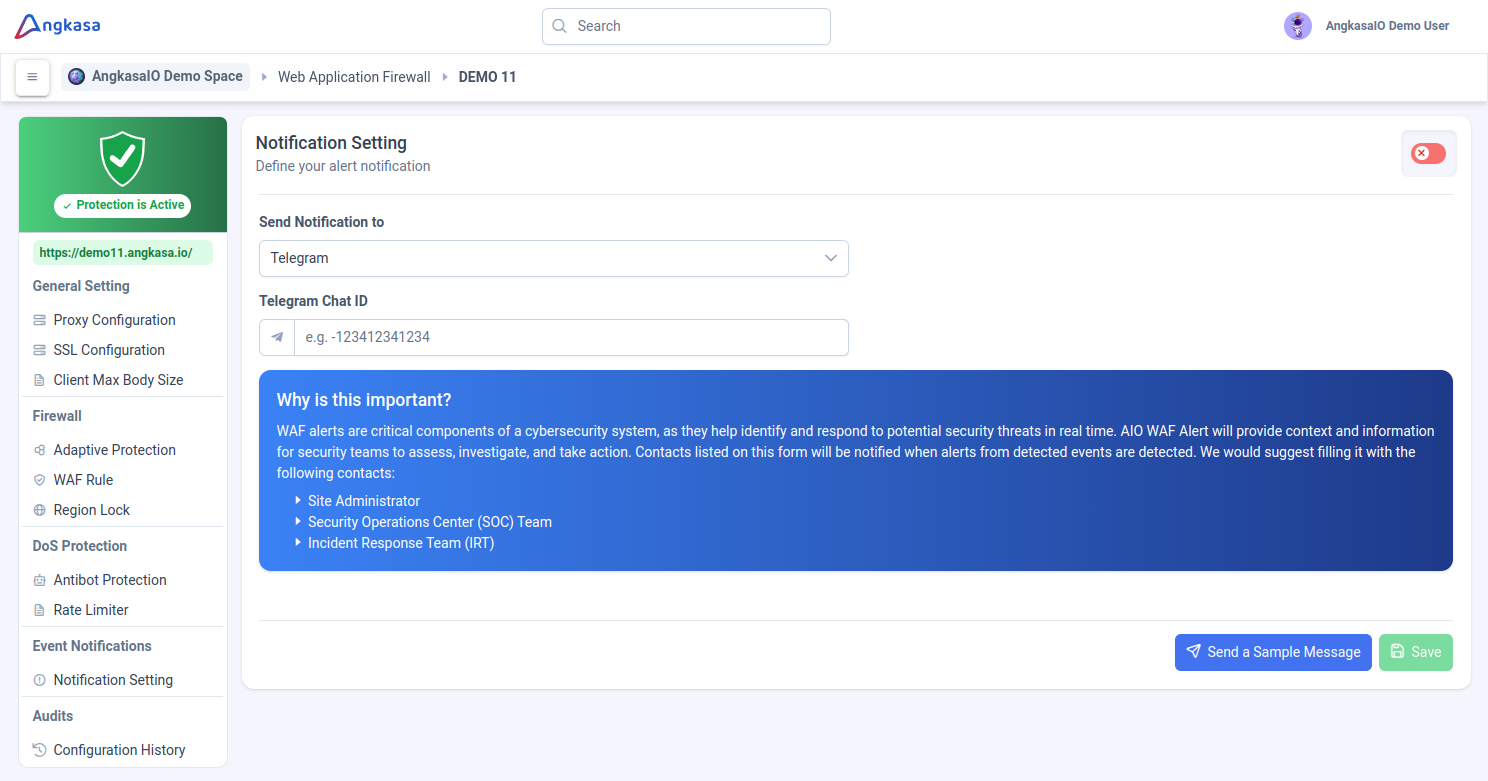Save the notification settings
The width and height of the screenshot is (1488, 781).
[1416, 652]
